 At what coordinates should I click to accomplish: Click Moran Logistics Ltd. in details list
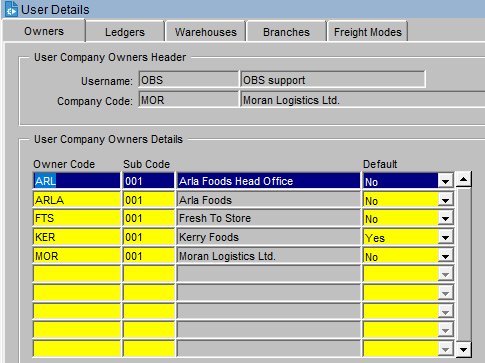(x=269, y=256)
